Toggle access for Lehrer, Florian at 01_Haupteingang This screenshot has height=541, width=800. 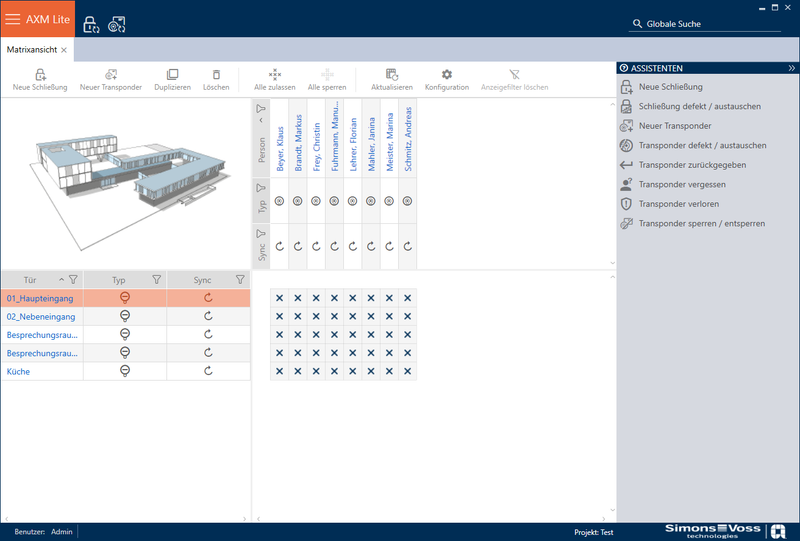(x=353, y=298)
